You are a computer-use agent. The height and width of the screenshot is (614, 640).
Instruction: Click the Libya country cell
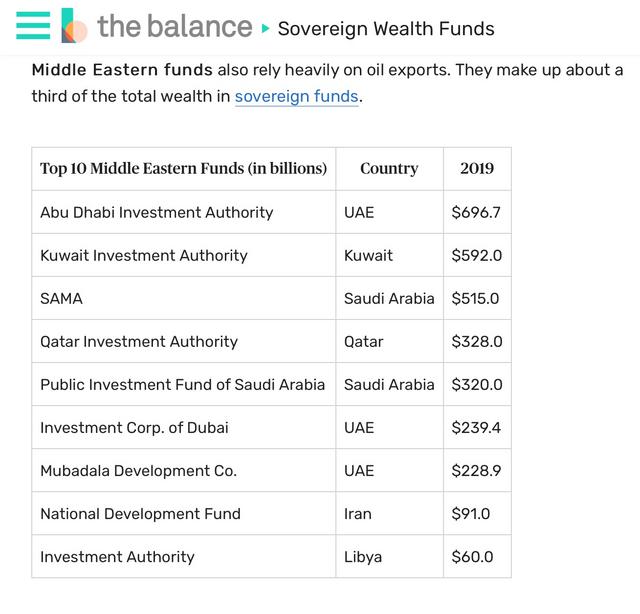point(389,556)
